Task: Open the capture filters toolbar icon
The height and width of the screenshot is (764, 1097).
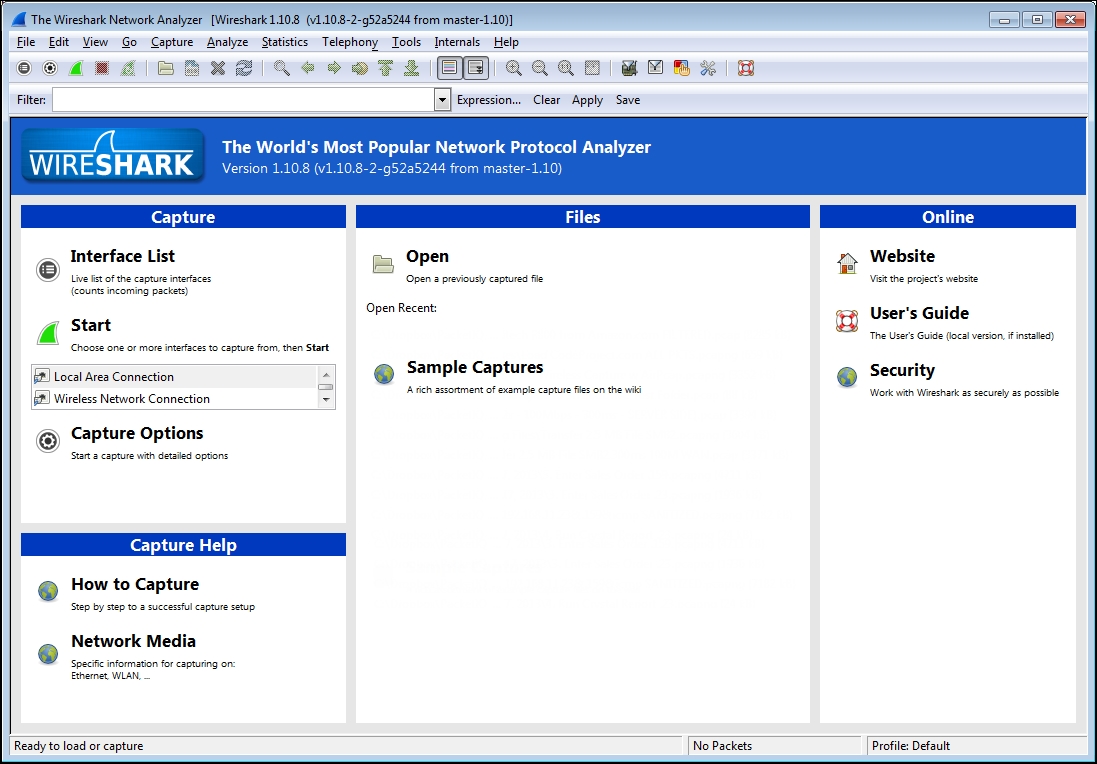Action: point(629,68)
